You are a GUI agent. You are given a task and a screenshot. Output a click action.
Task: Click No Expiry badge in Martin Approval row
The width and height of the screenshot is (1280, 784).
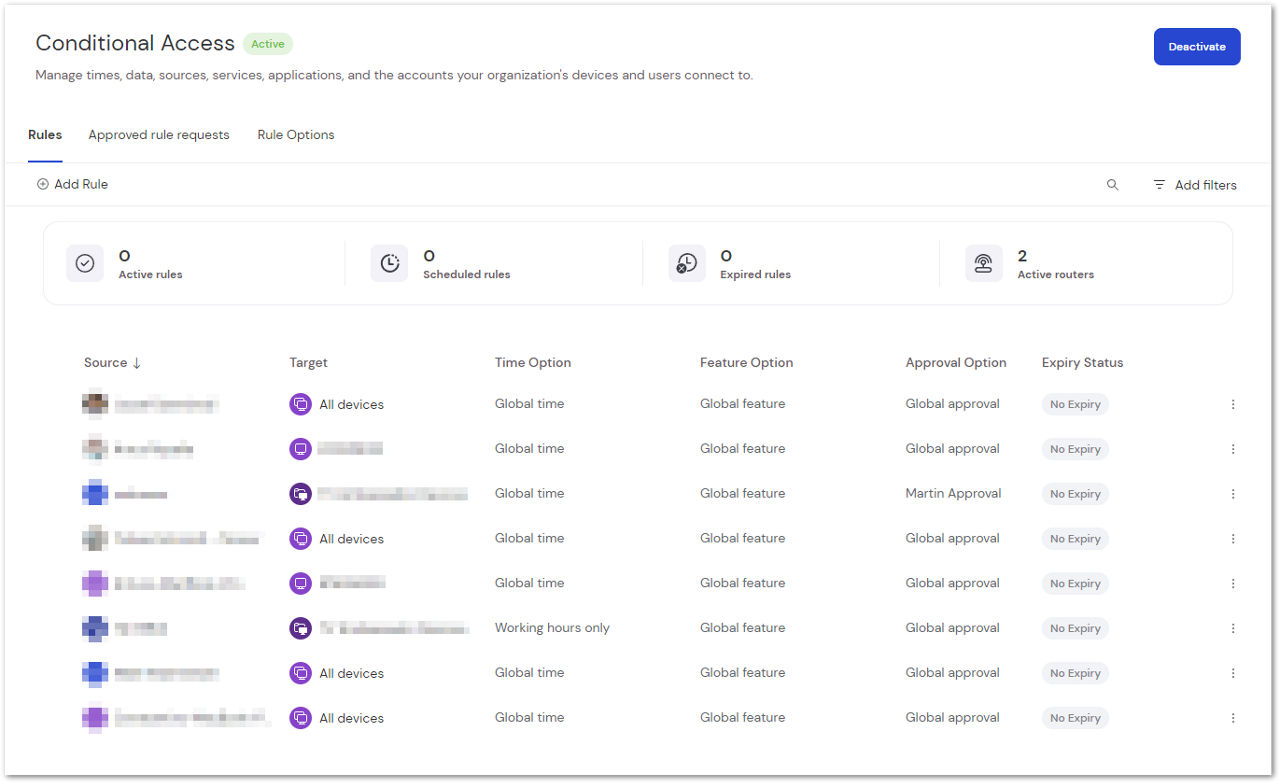[1075, 494]
